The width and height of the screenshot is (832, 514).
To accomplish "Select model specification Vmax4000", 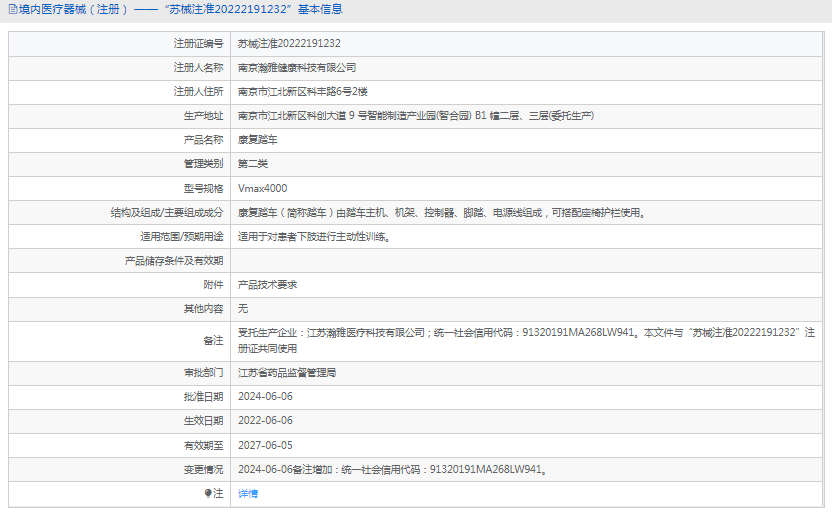I will [263, 188].
